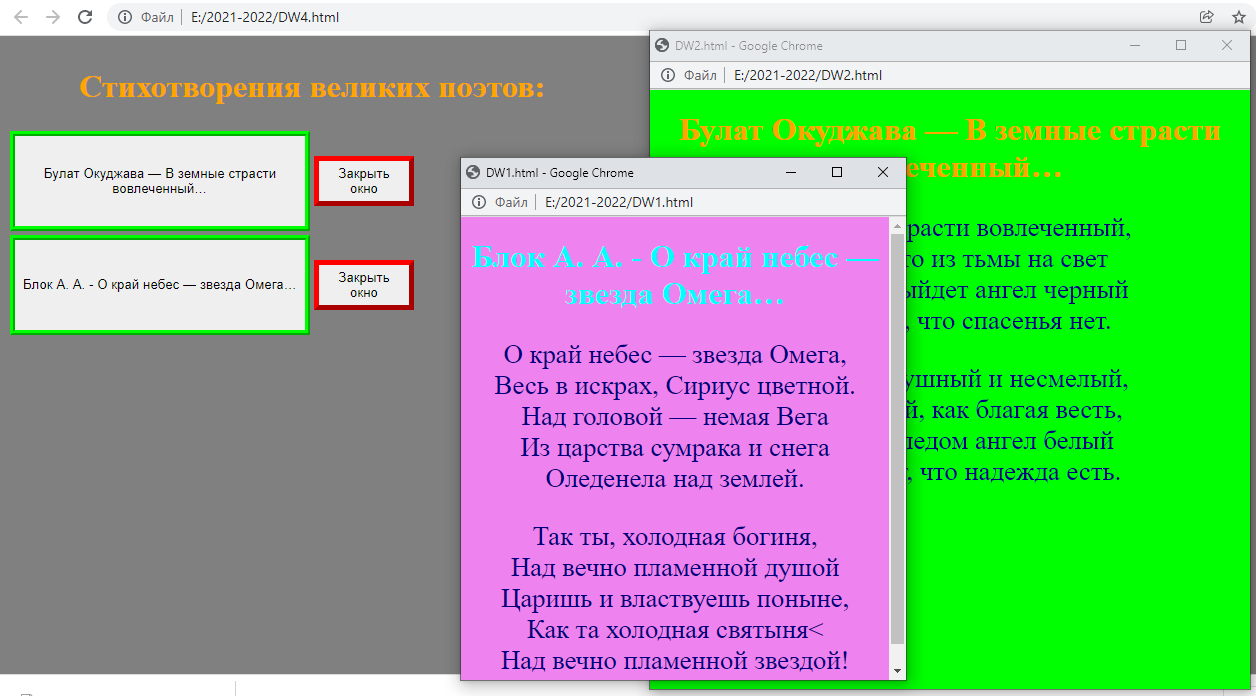The width and height of the screenshot is (1256, 696).
Task: Click the share icon in the address bar
Action: click(1207, 17)
